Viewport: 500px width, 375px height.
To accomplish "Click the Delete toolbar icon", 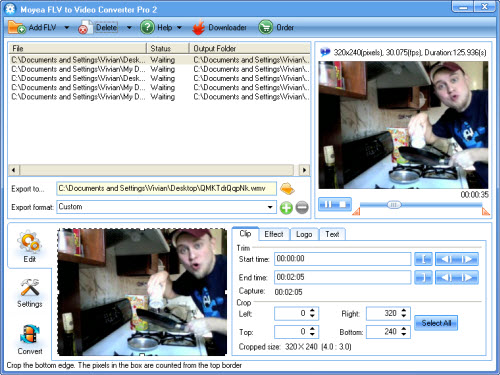I will point(83,28).
